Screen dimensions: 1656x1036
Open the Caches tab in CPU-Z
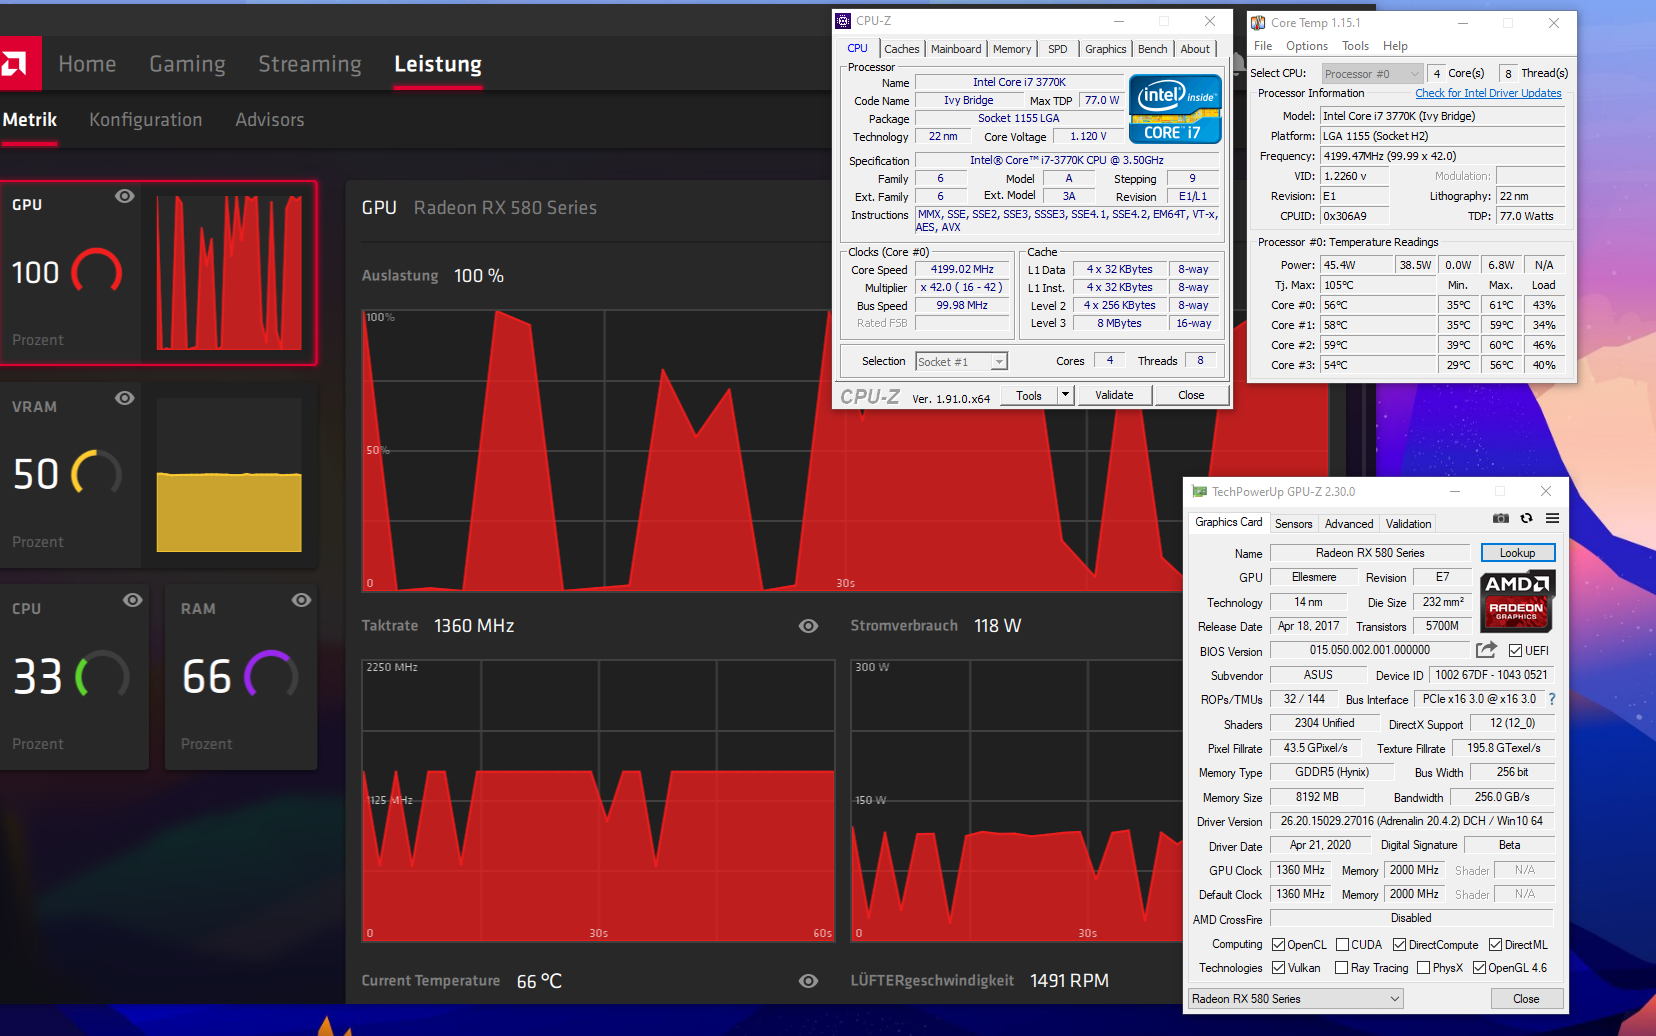tap(901, 49)
